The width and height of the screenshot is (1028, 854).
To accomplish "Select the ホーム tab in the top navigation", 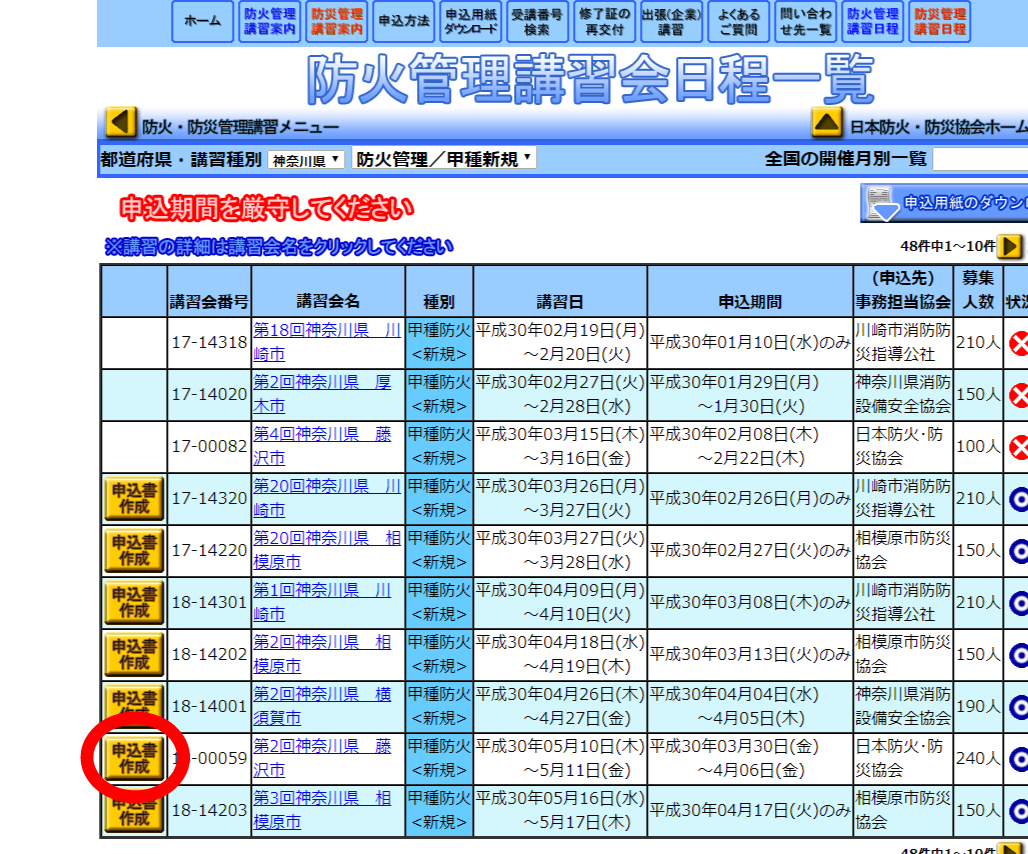I will click(201, 22).
